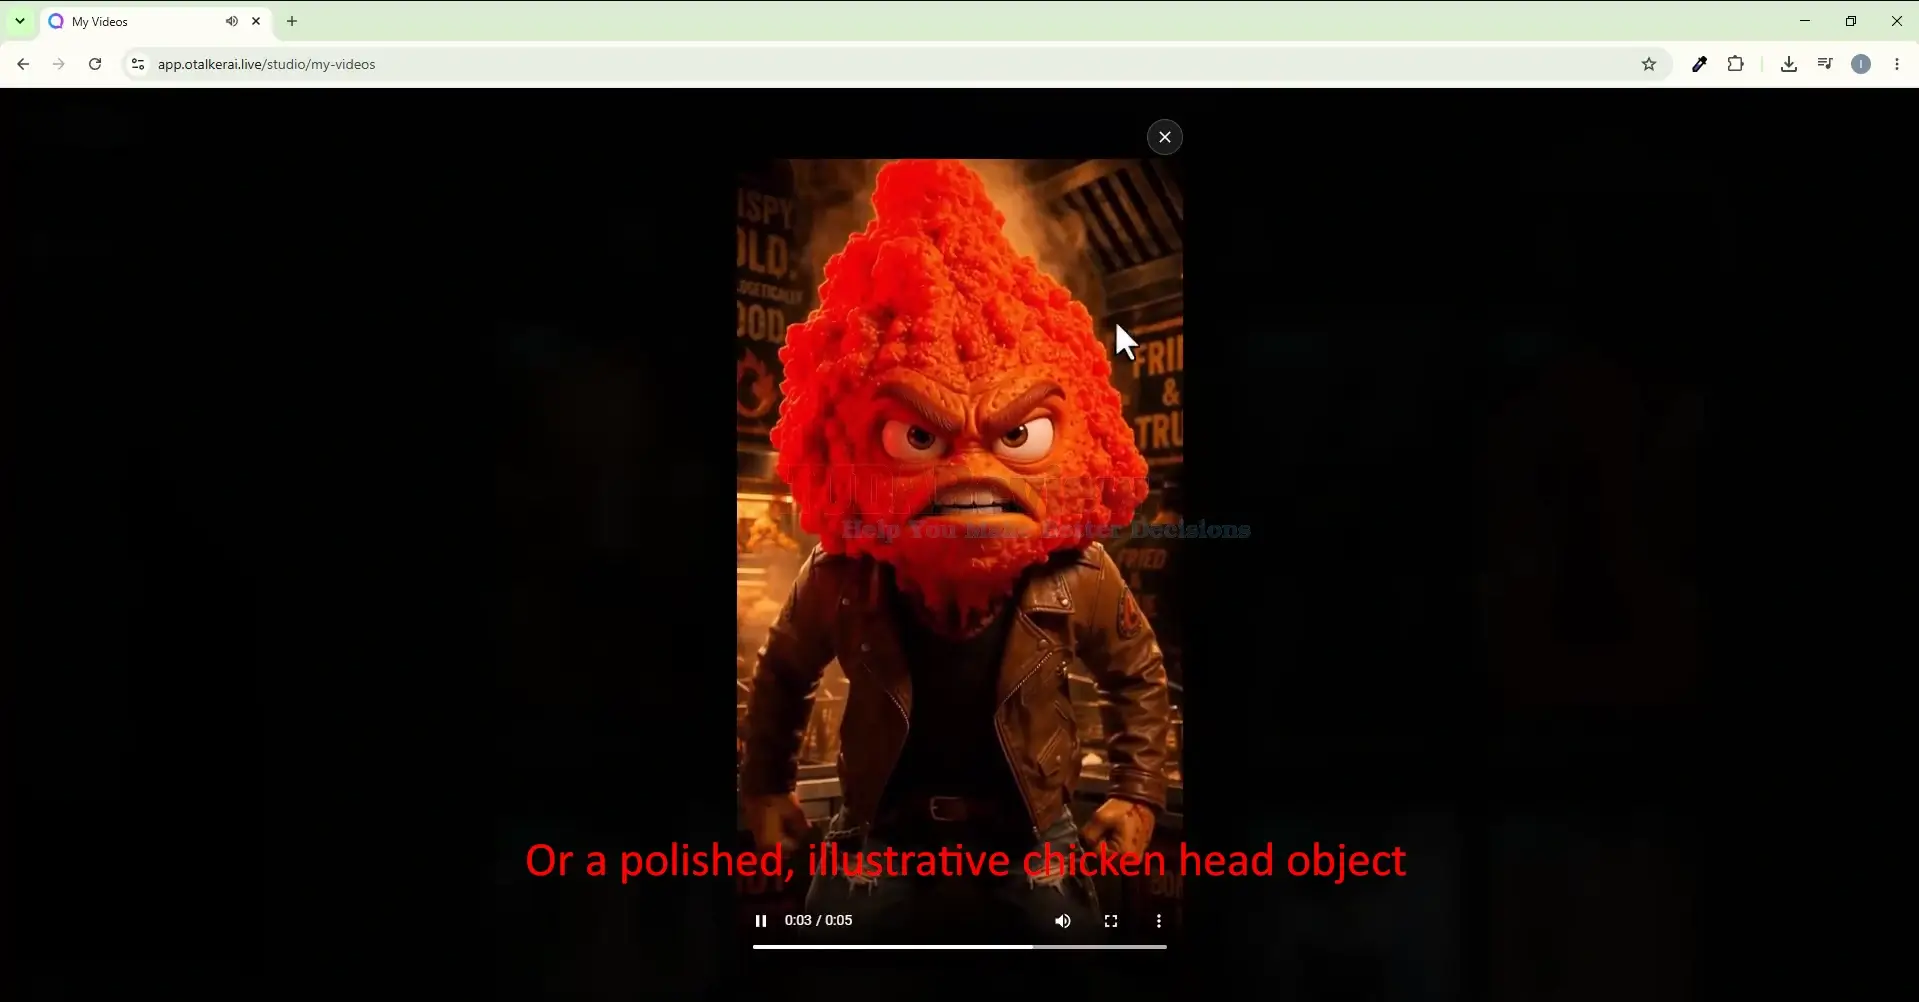This screenshot has height=1002, width=1919.
Task: Open a new browser tab
Action: point(293,21)
